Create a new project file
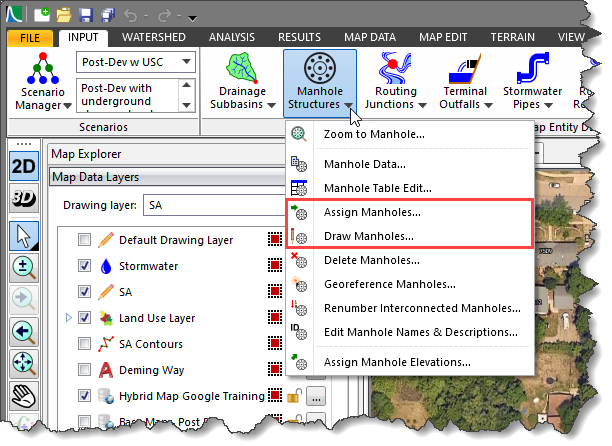 pyautogui.click(x=42, y=15)
